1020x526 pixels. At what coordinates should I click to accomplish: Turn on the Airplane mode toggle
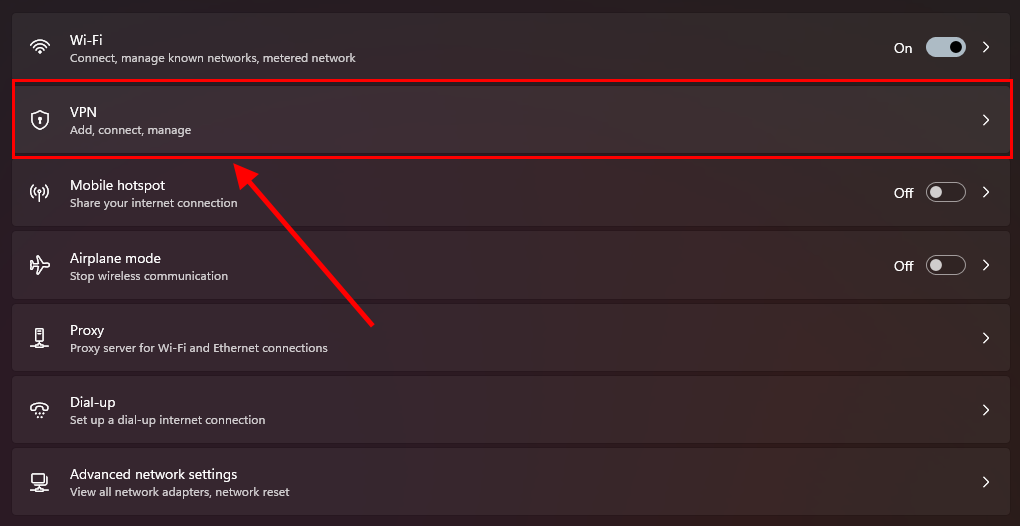coord(945,265)
